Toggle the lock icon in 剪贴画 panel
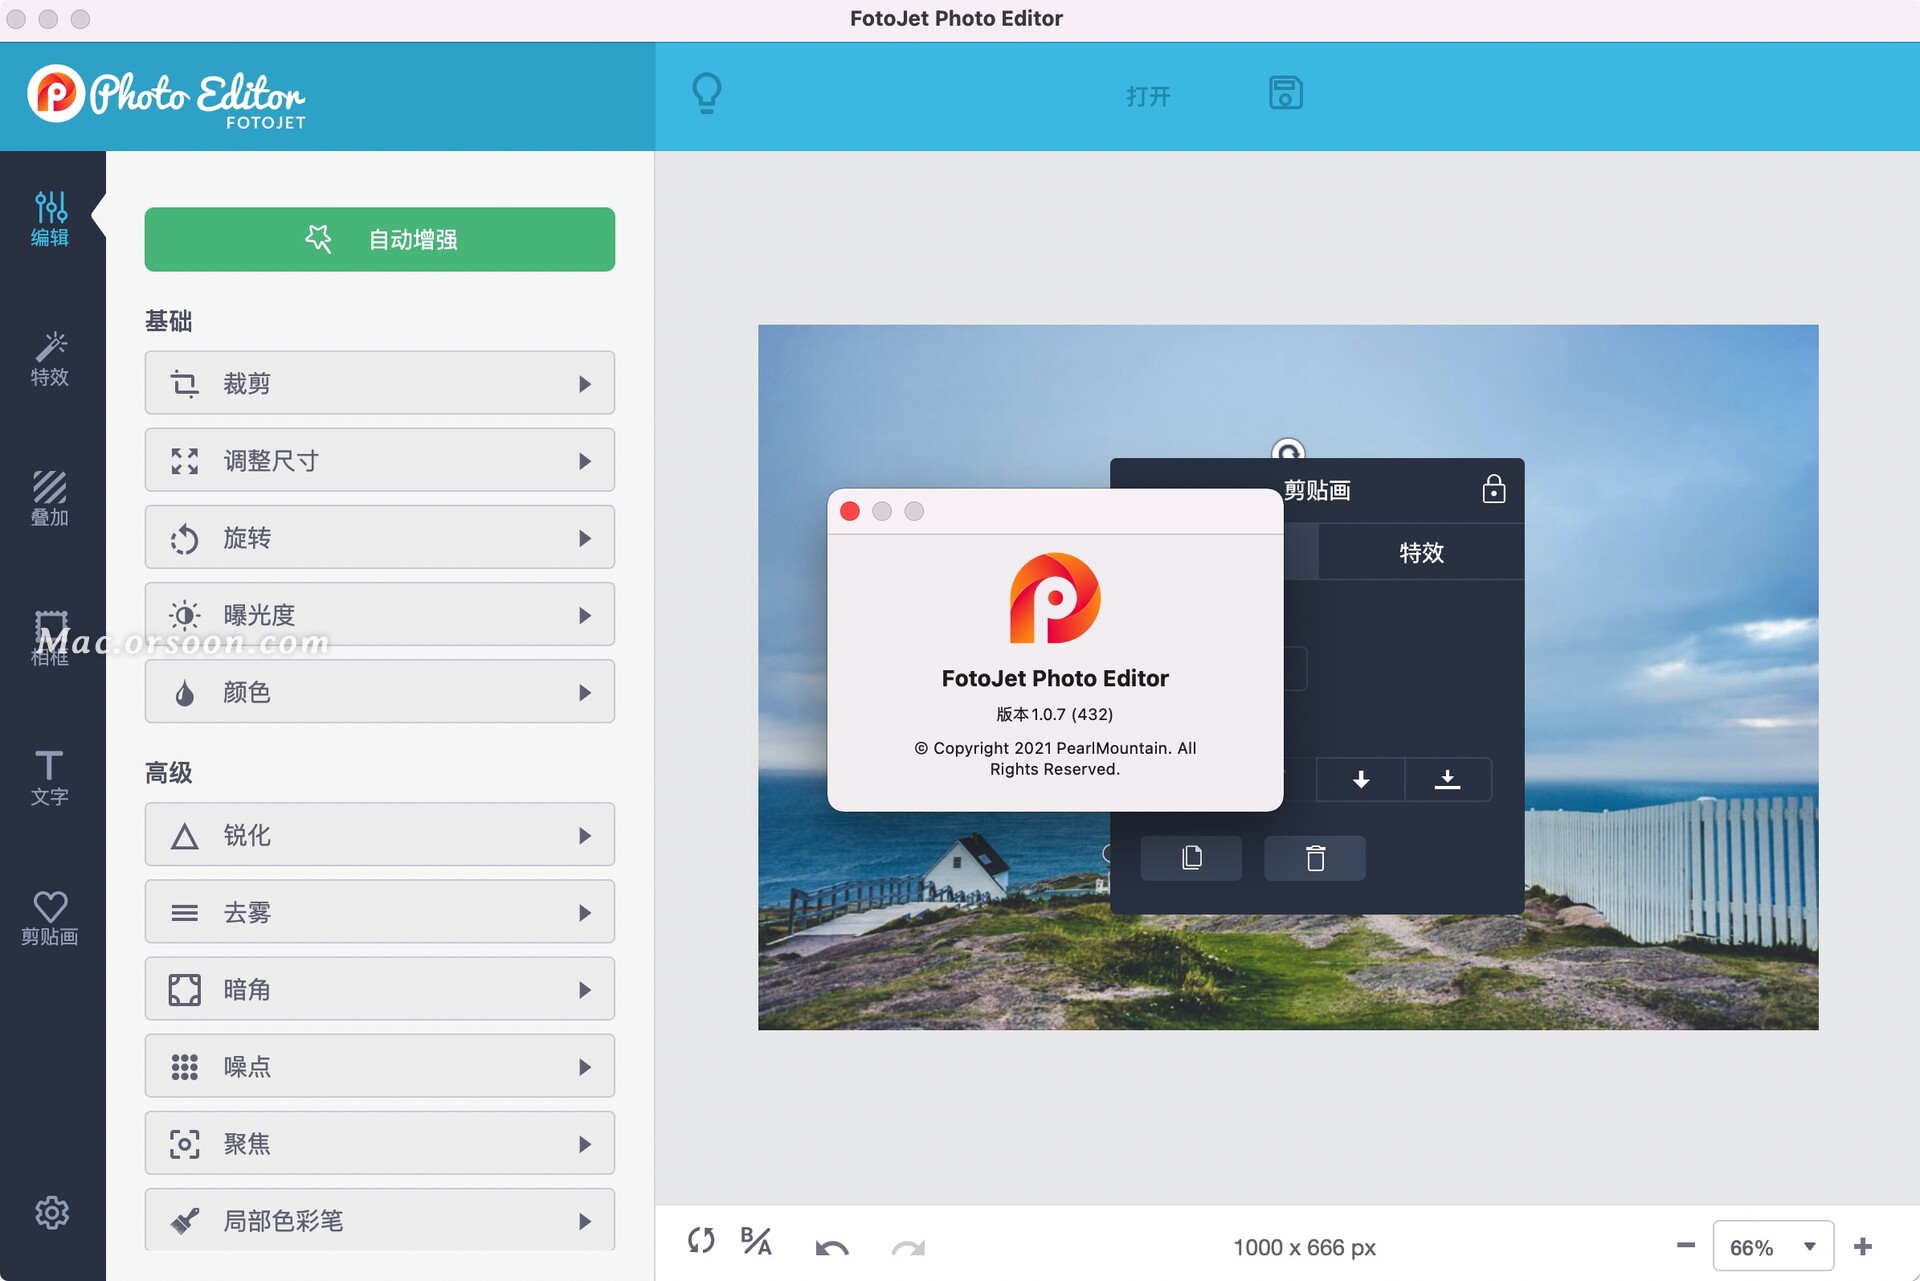The image size is (1920, 1281). [1494, 488]
